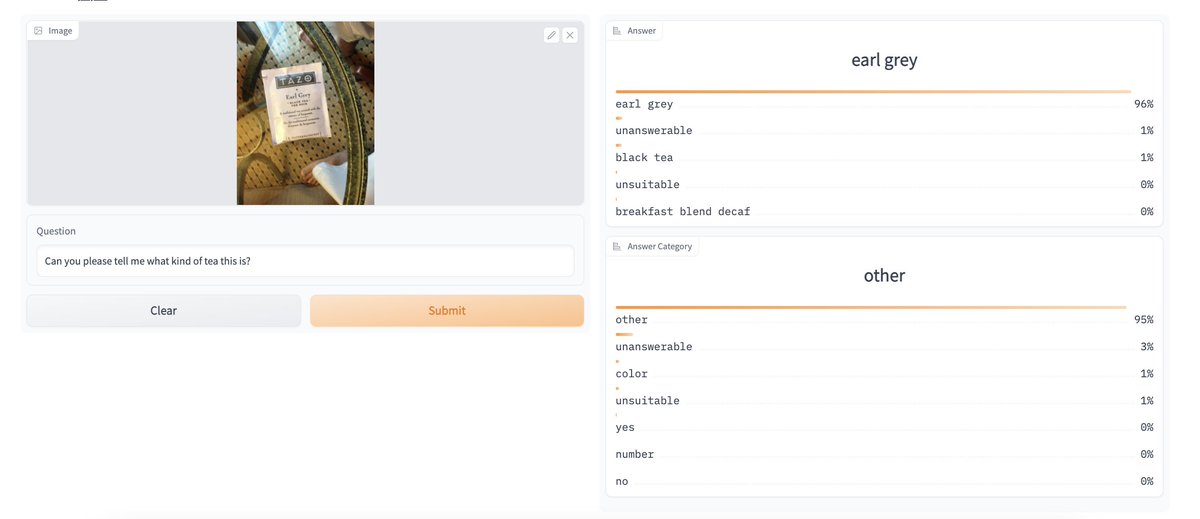Click the tea bag image thumbnail
The height and width of the screenshot is (519, 1200).
tap(305, 113)
